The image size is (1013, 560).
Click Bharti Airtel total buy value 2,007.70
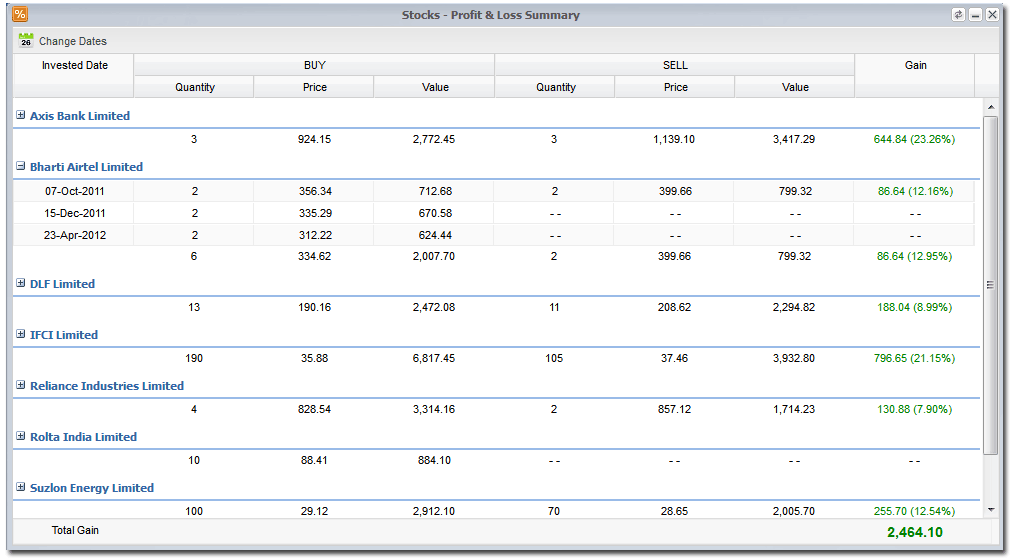[x=433, y=256]
